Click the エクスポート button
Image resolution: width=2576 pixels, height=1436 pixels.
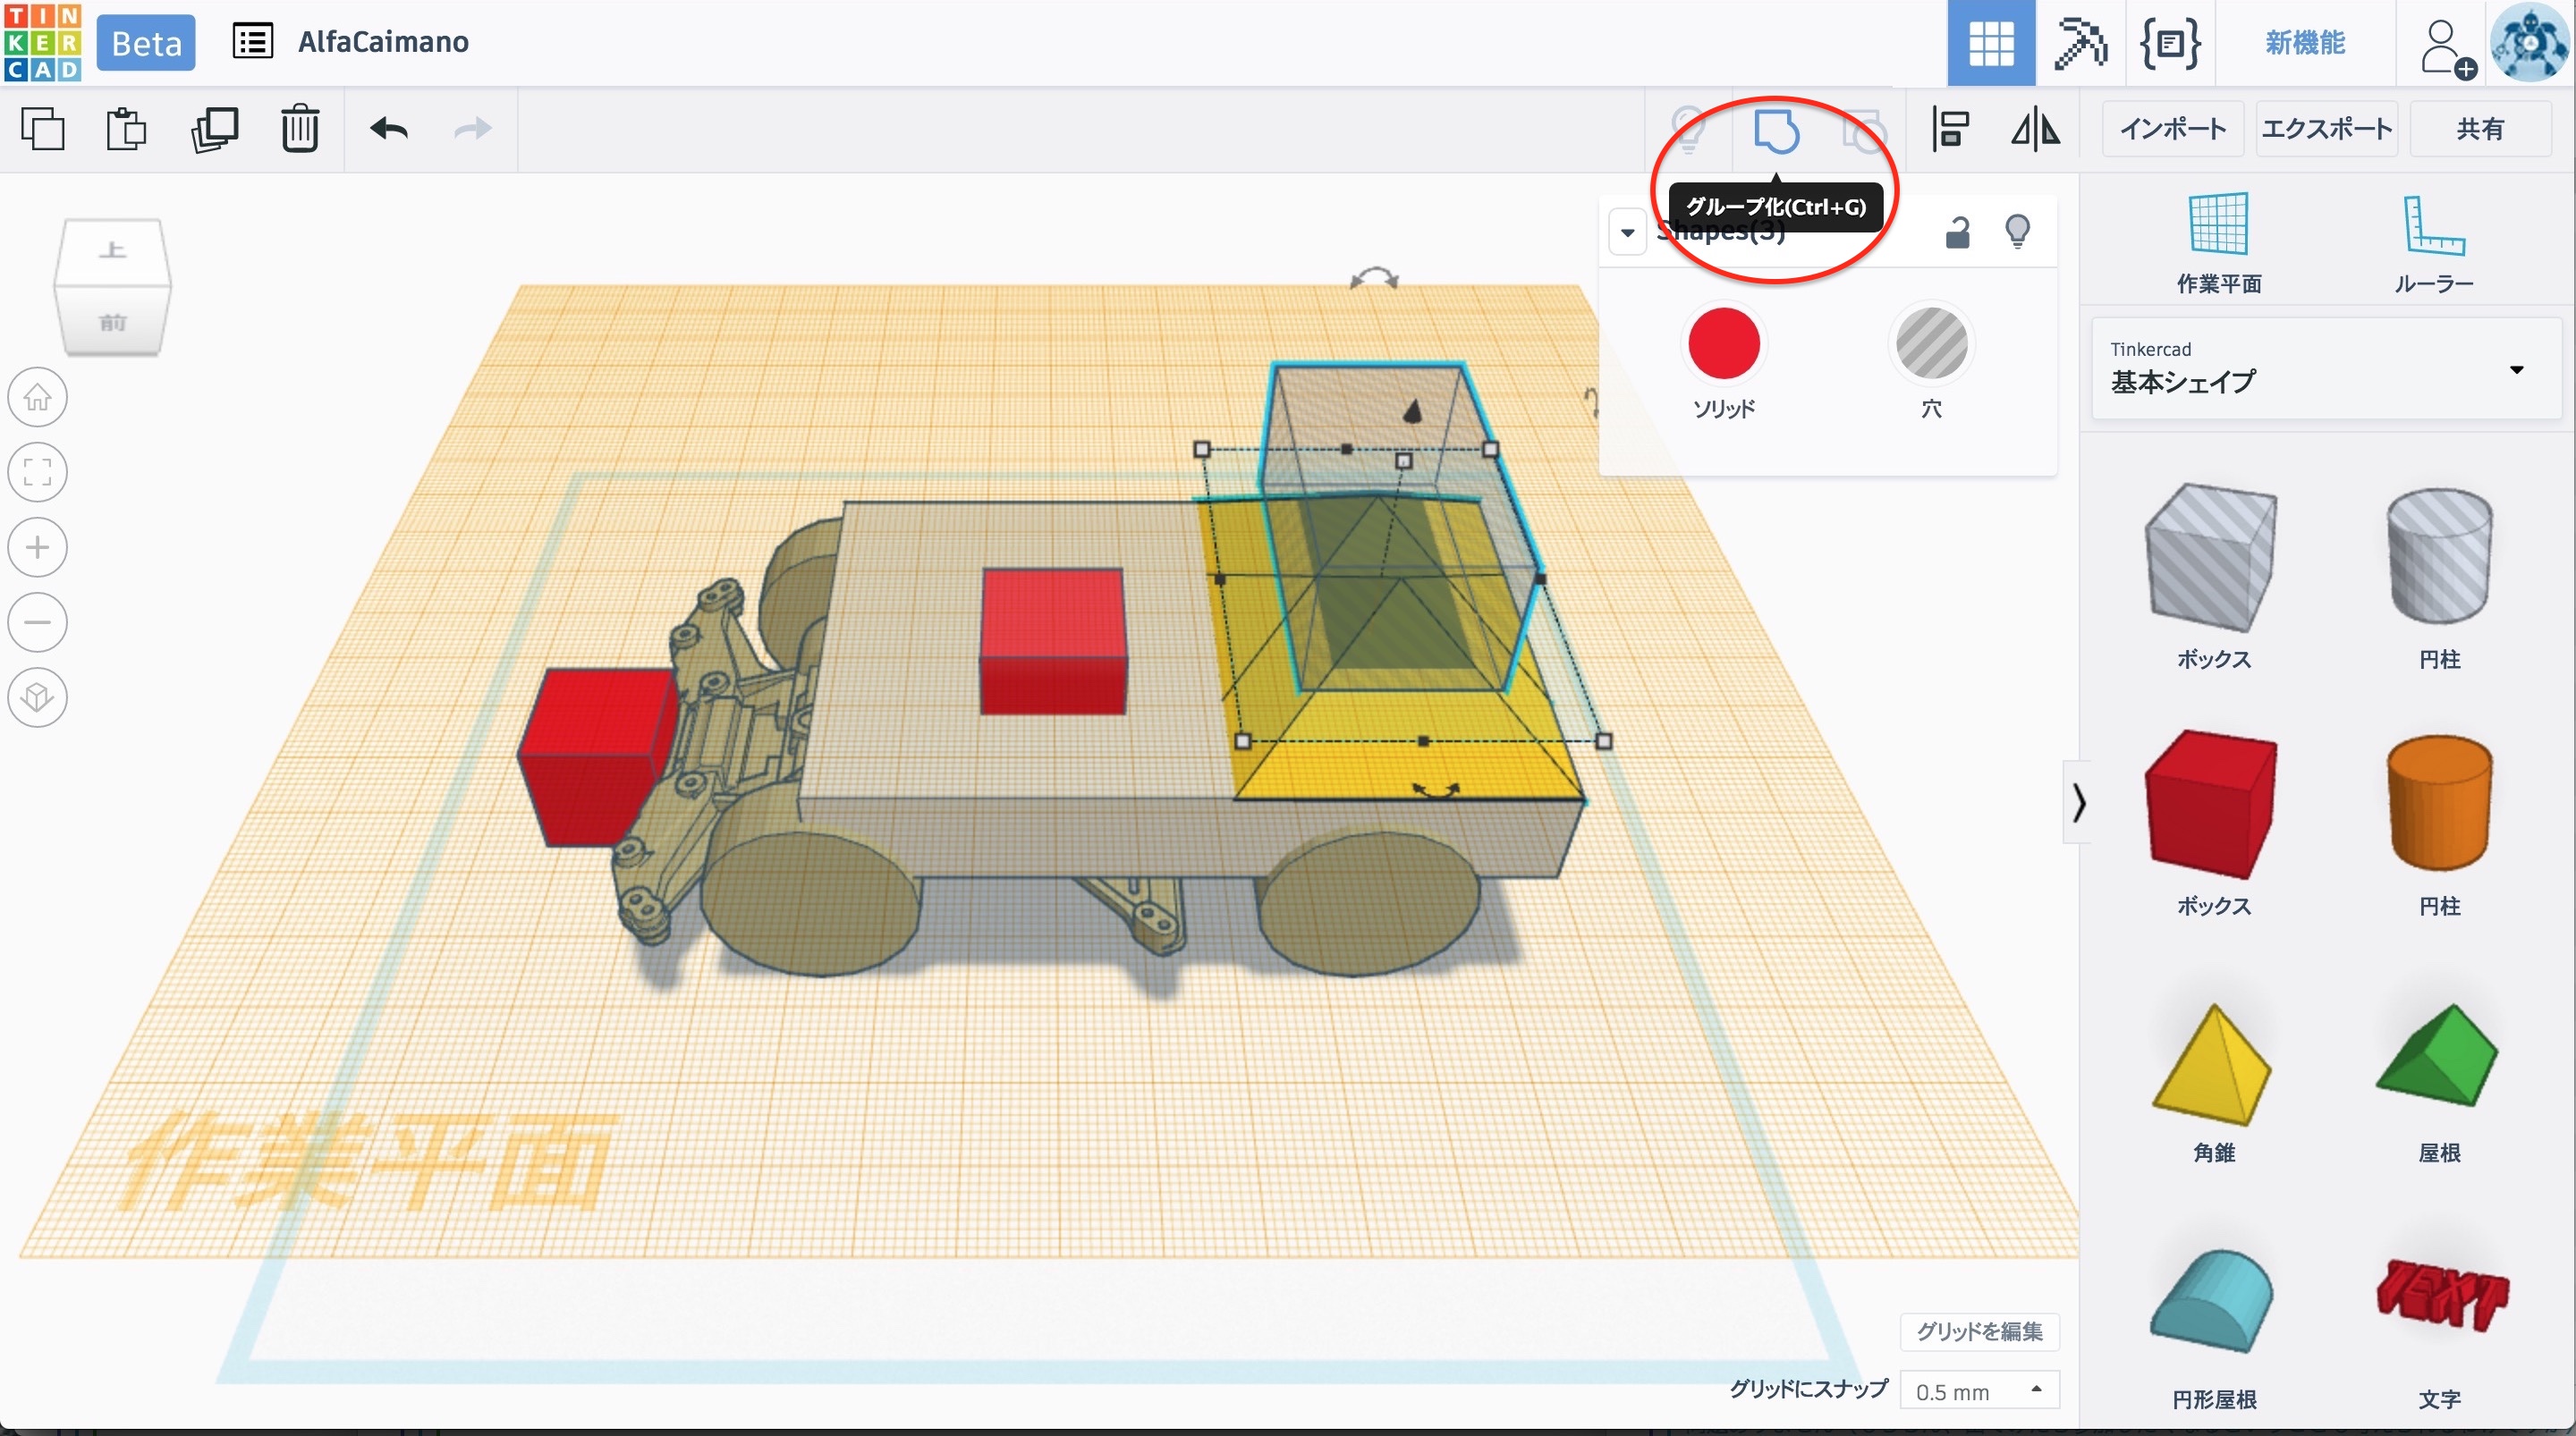(x=2326, y=129)
